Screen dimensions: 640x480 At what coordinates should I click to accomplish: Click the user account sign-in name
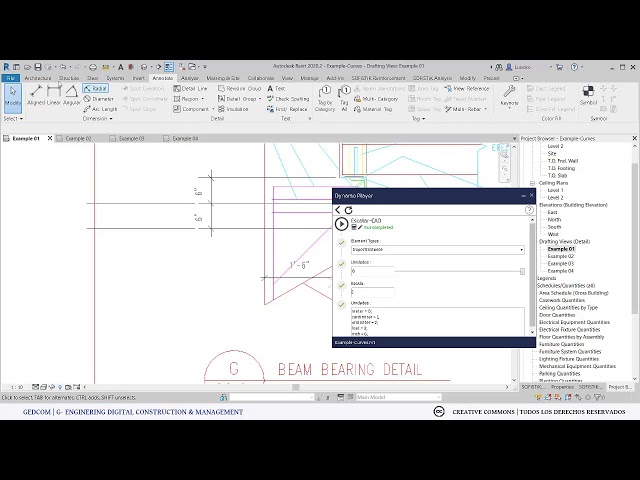(x=522, y=67)
